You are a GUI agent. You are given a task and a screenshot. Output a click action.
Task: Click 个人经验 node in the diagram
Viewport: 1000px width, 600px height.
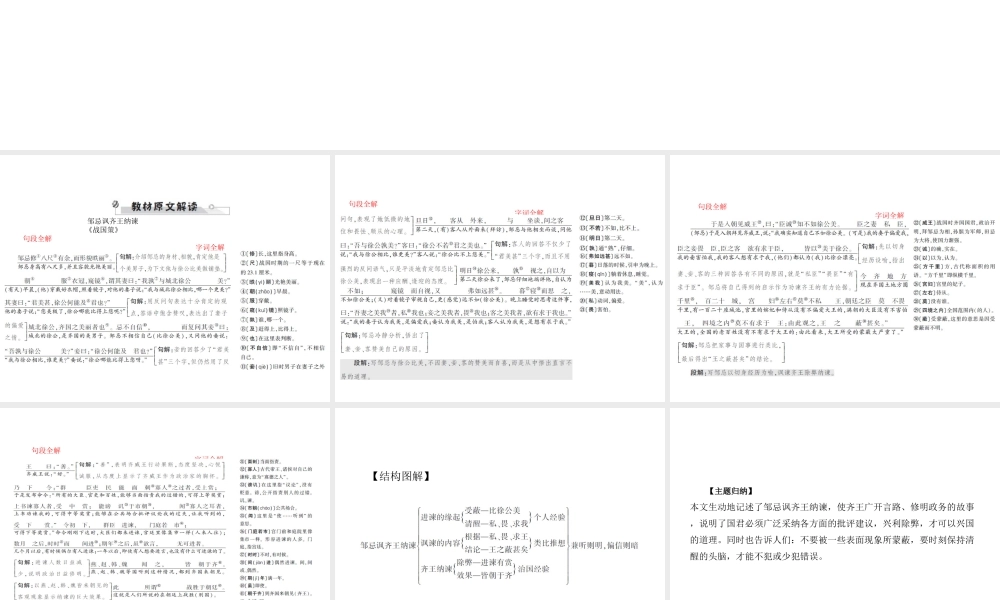[x=550, y=517]
